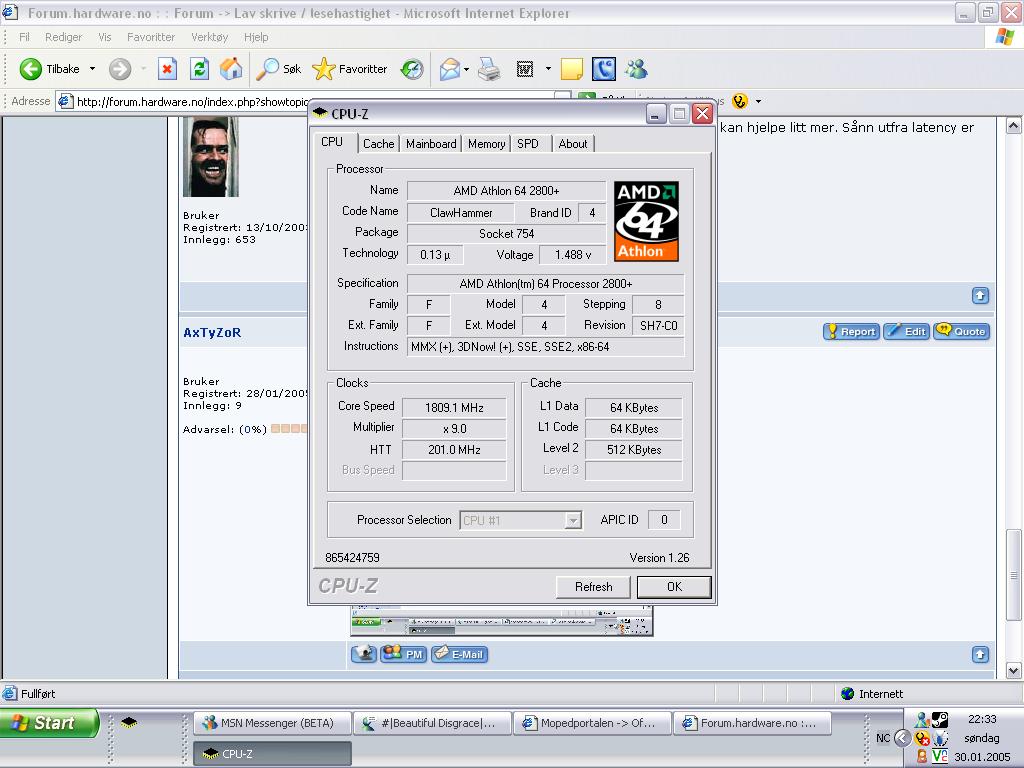Click the mail envelope icon

(x=449, y=69)
